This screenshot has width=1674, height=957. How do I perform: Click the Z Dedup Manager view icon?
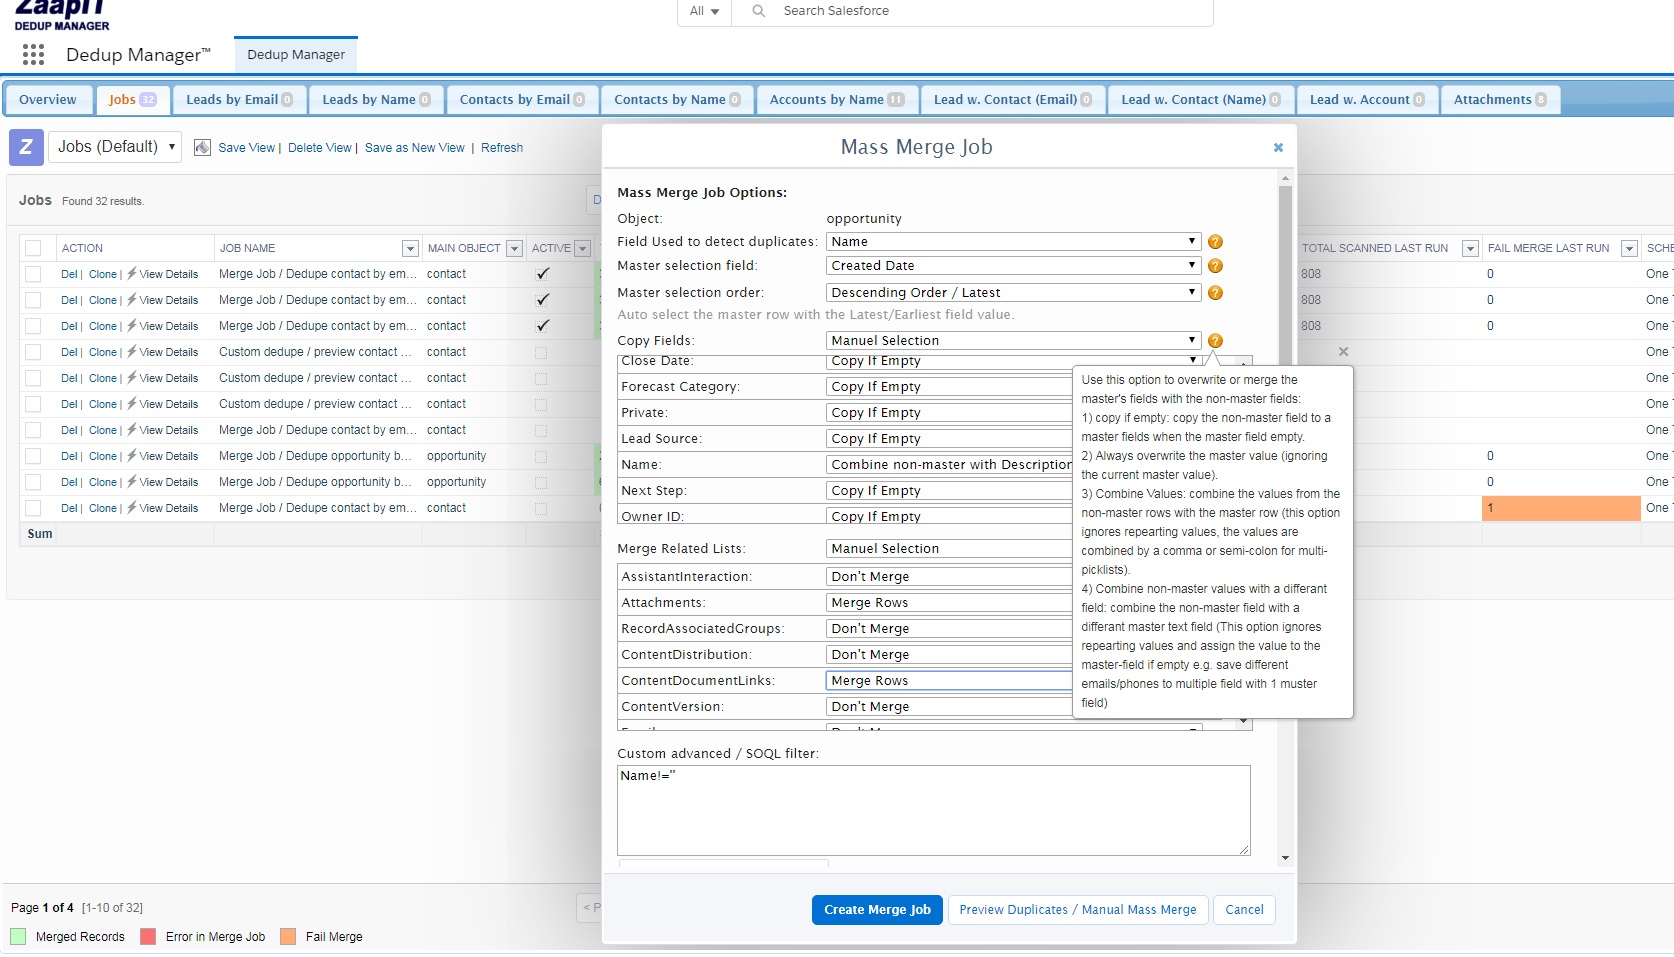pyautogui.click(x=25, y=147)
